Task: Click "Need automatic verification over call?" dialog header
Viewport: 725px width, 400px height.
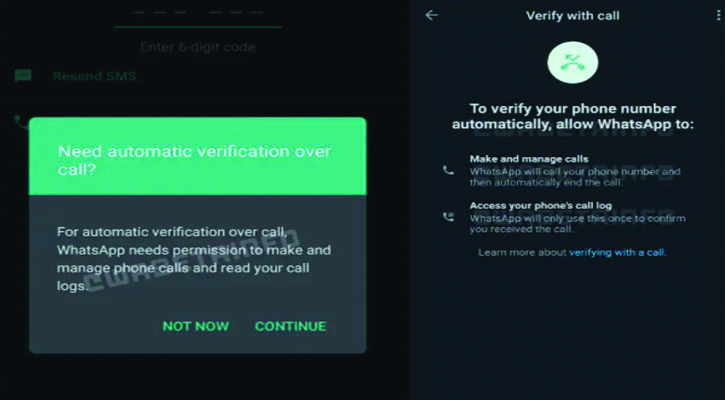Action: pyautogui.click(x=197, y=157)
